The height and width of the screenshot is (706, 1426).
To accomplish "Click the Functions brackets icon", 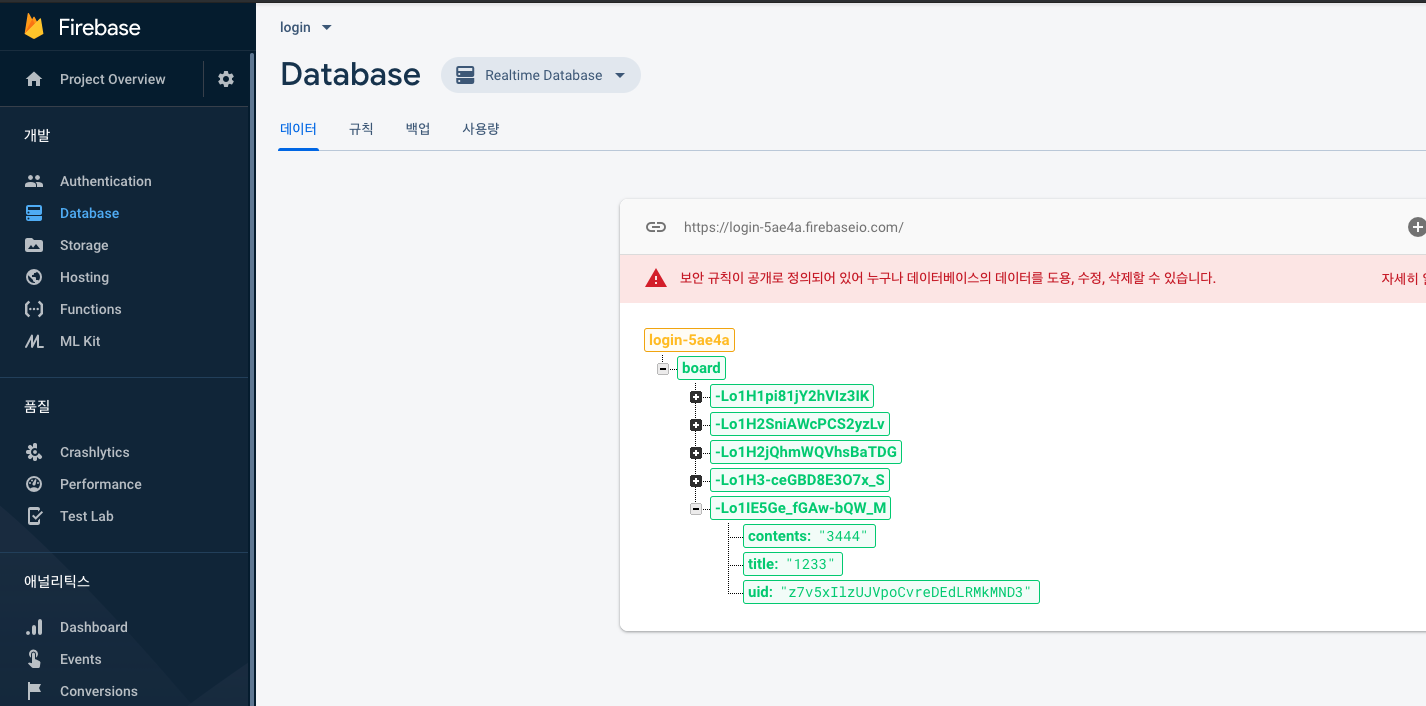I will click(34, 309).
